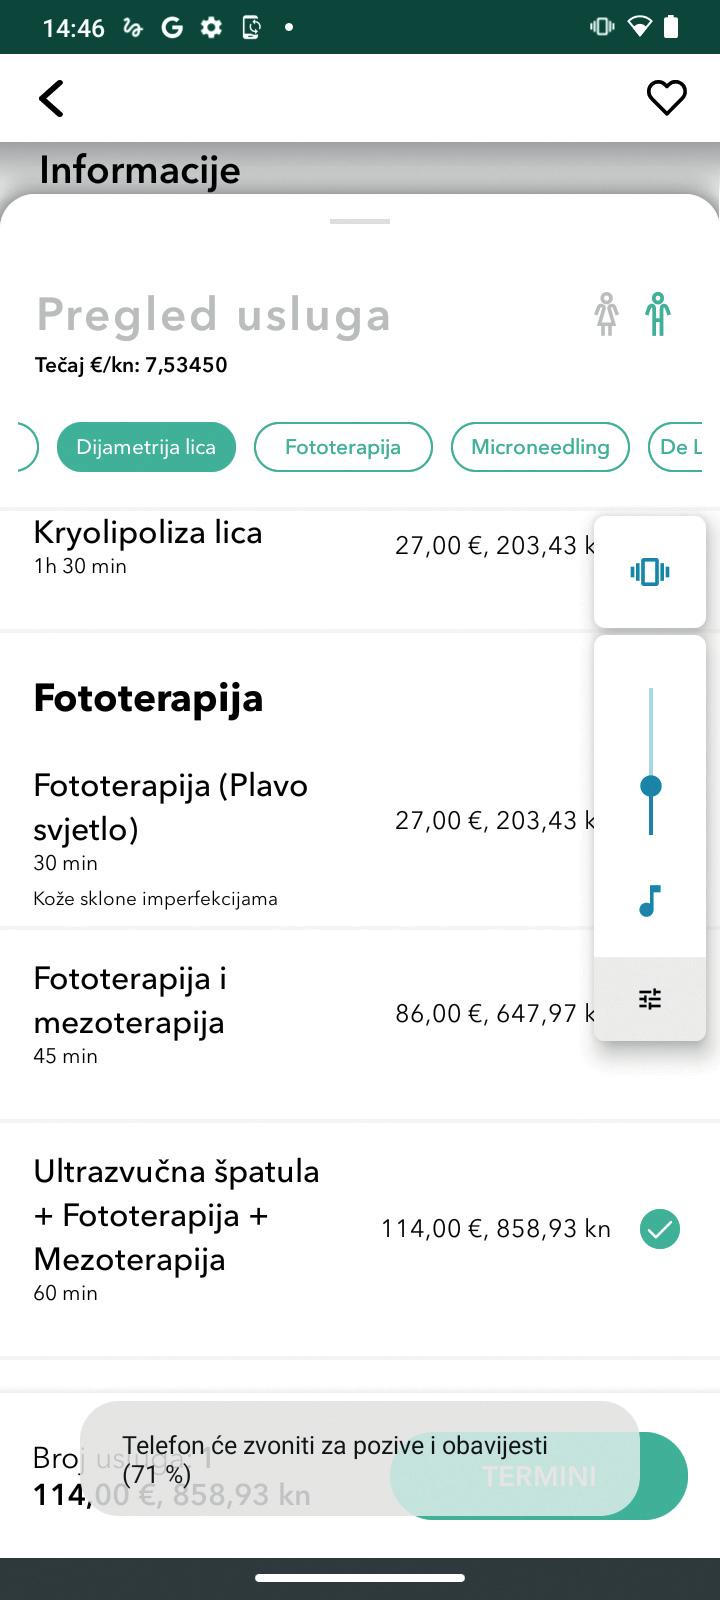Select the male gender icon

pyautogui.click(x=657, y=314)
